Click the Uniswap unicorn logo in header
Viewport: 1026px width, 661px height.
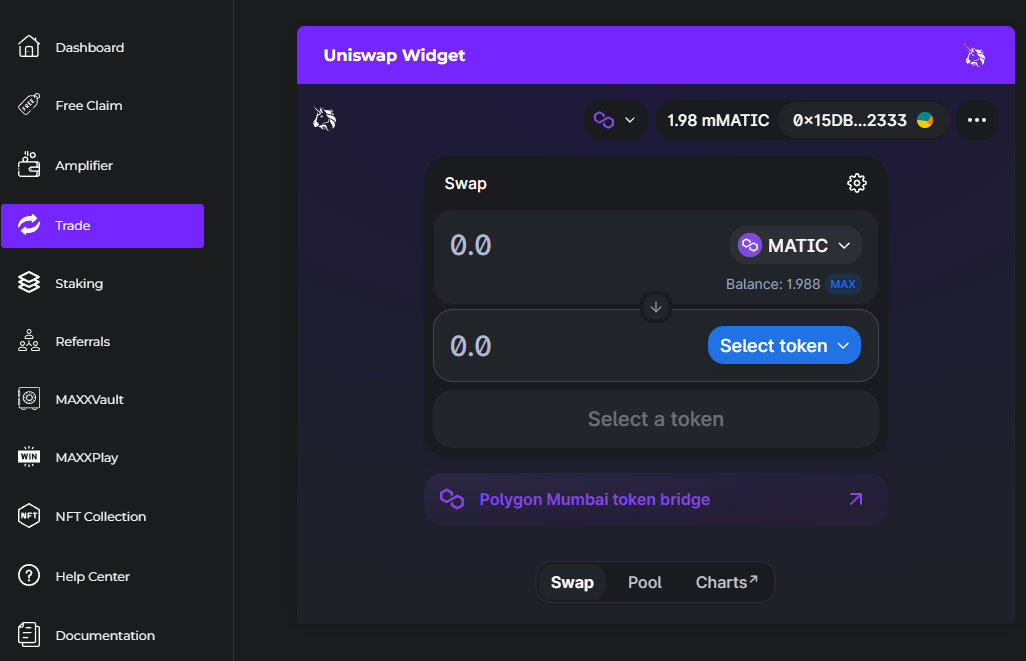coord(974,56)
